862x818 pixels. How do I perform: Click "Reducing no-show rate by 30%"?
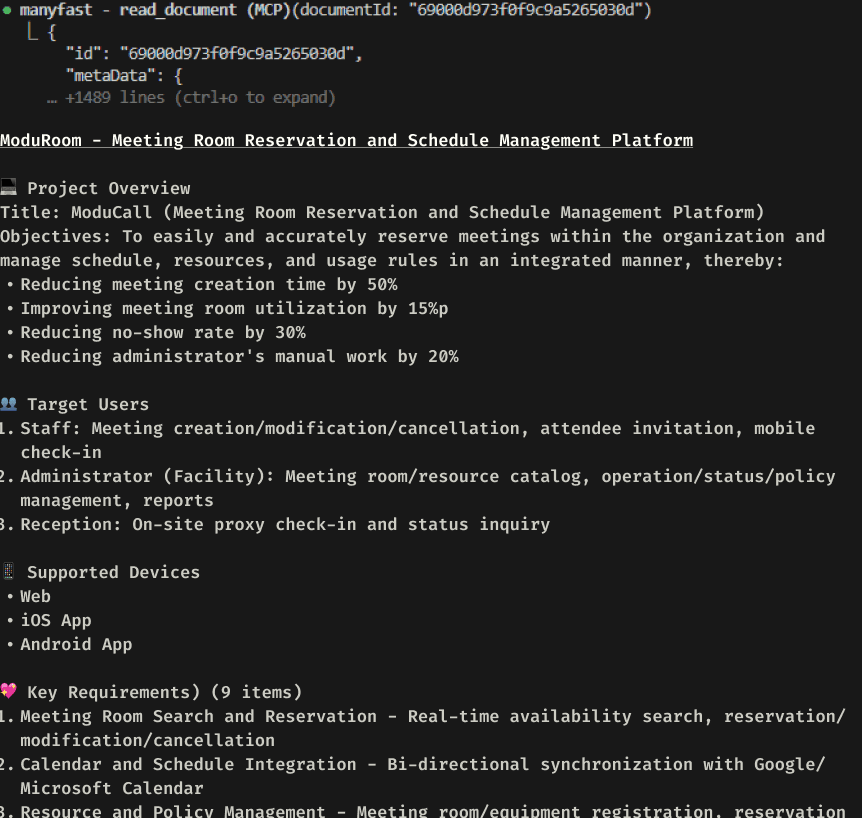click(163, 333)
